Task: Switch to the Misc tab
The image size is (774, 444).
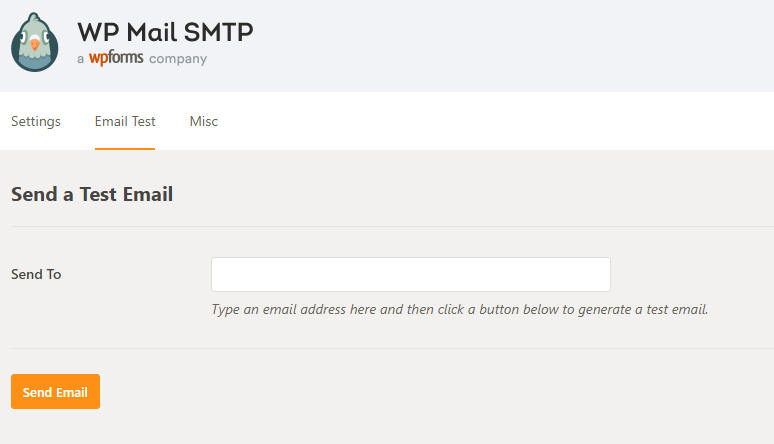Action: 203,121
